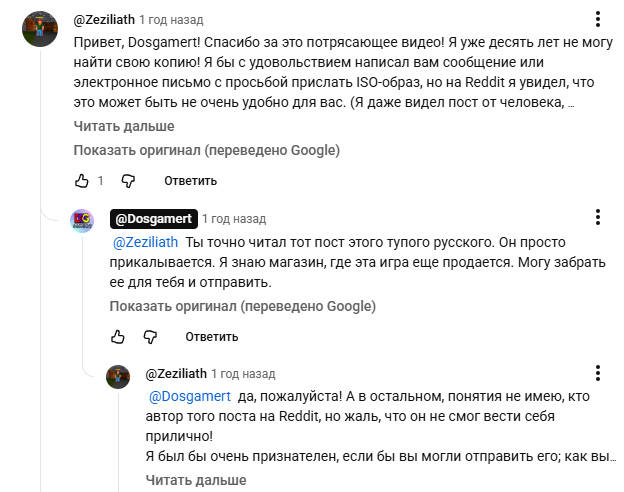This screenshot has width=624, height=492.
Task: Expand the last reply with 'Читать дальше'
Action: tap(196, 480)
